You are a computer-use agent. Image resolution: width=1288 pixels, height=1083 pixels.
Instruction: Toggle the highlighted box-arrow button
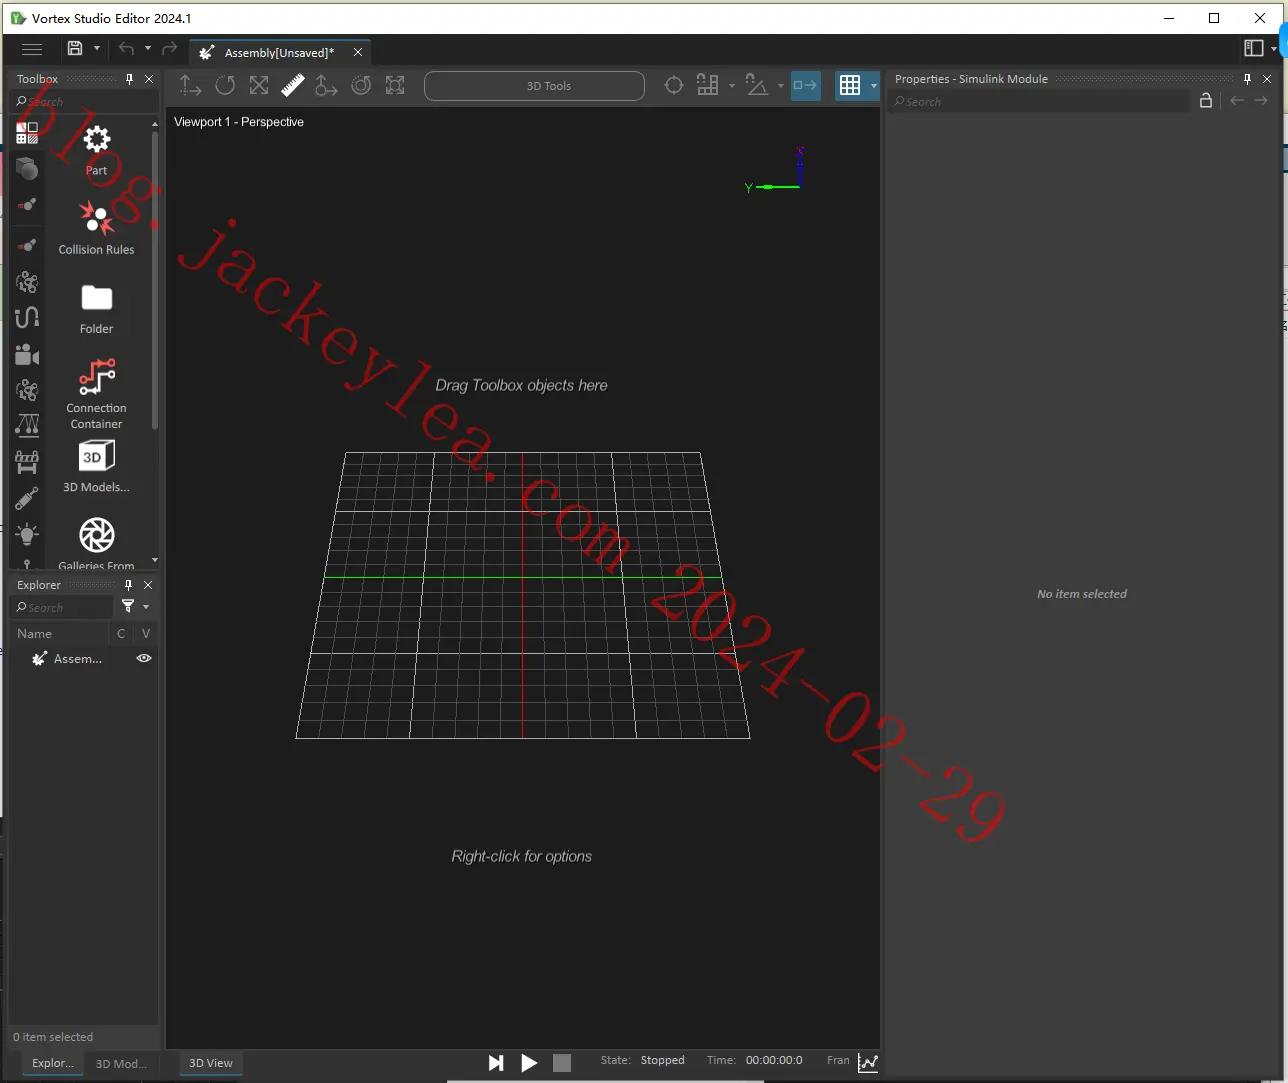805,86
